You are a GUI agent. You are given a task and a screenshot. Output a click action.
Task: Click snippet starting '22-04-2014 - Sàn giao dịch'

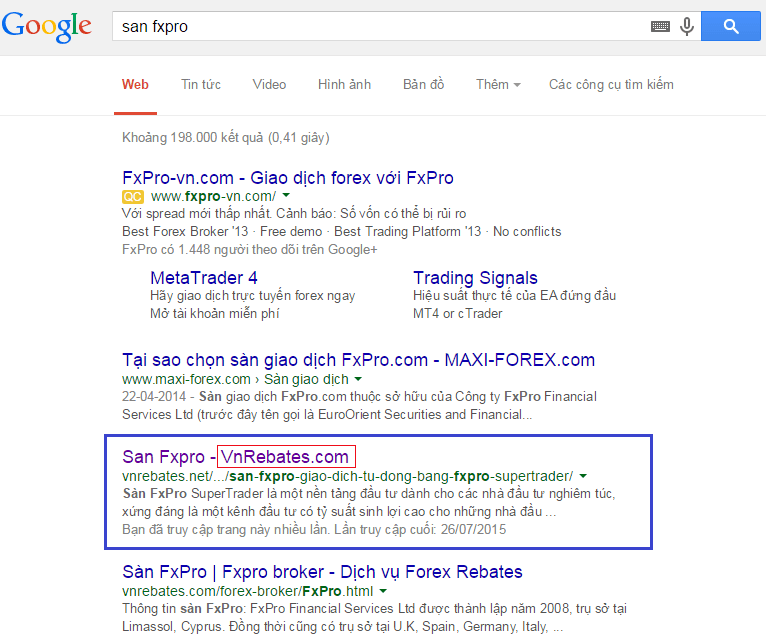[x=359, y=406]
